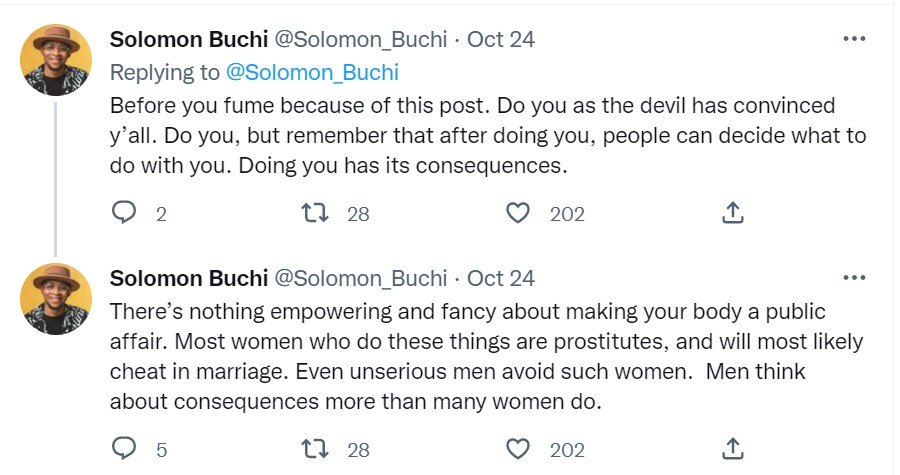Open the first tweet's Oct 24 timestamp
This screenshot has width=900, height=475.
point(501,40)
